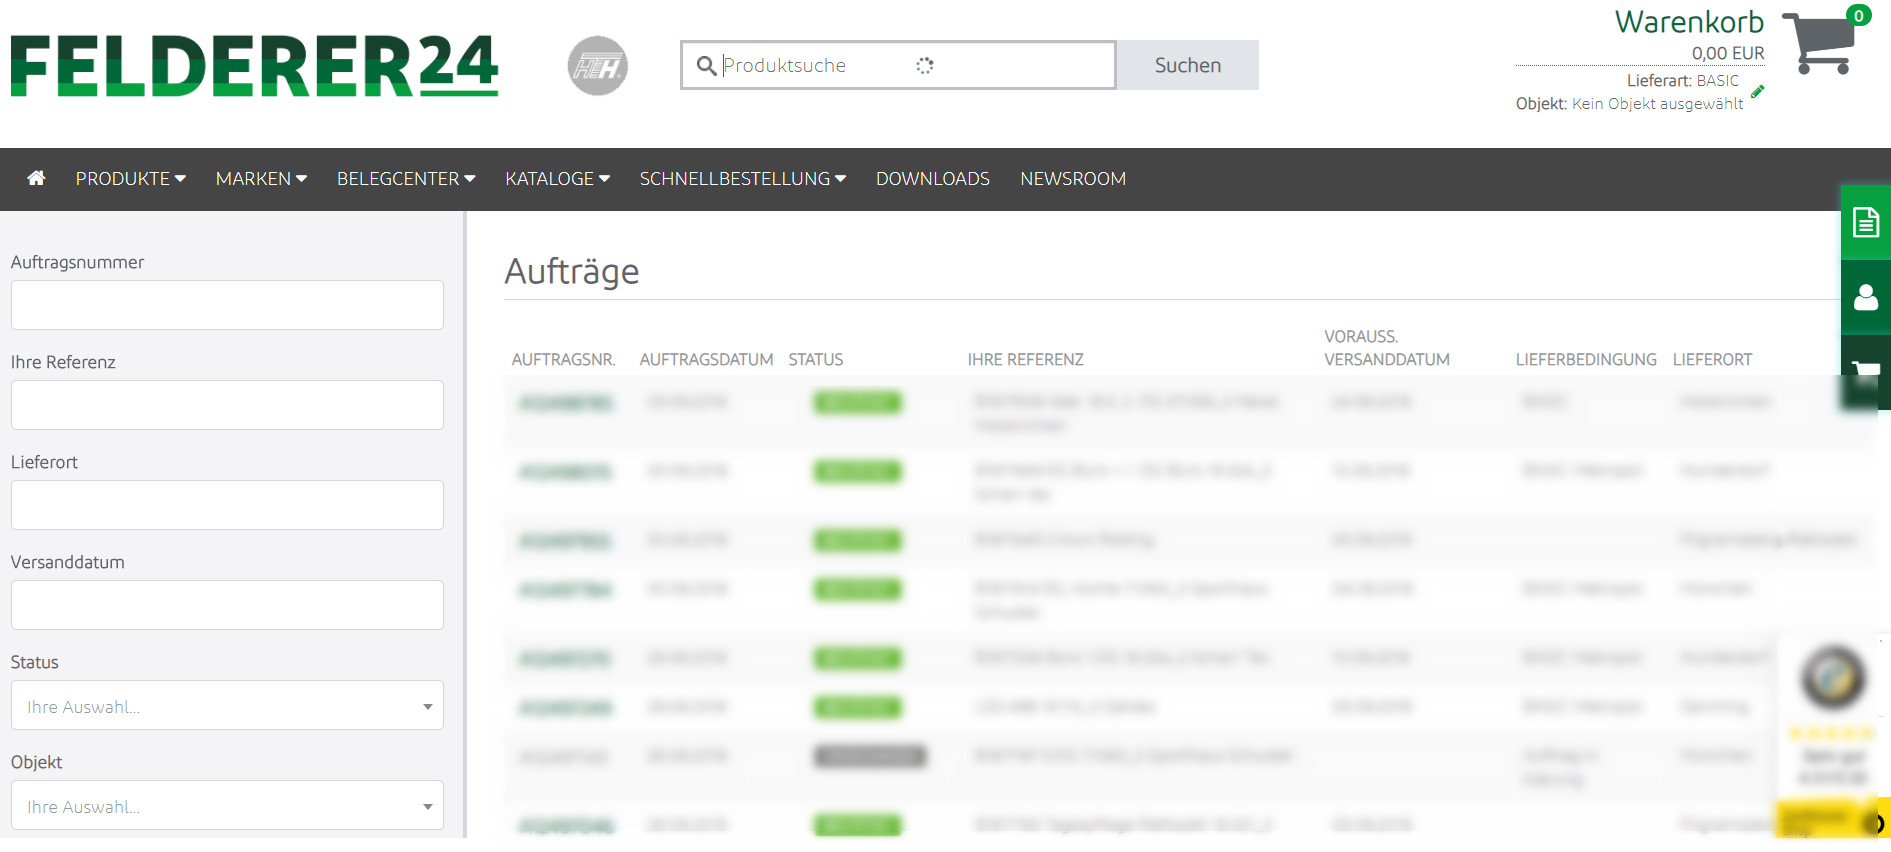Viewport: 1891px width, 852px height.
Task: Click the Auftragsnummer input field
Action: tap(227, 305)
